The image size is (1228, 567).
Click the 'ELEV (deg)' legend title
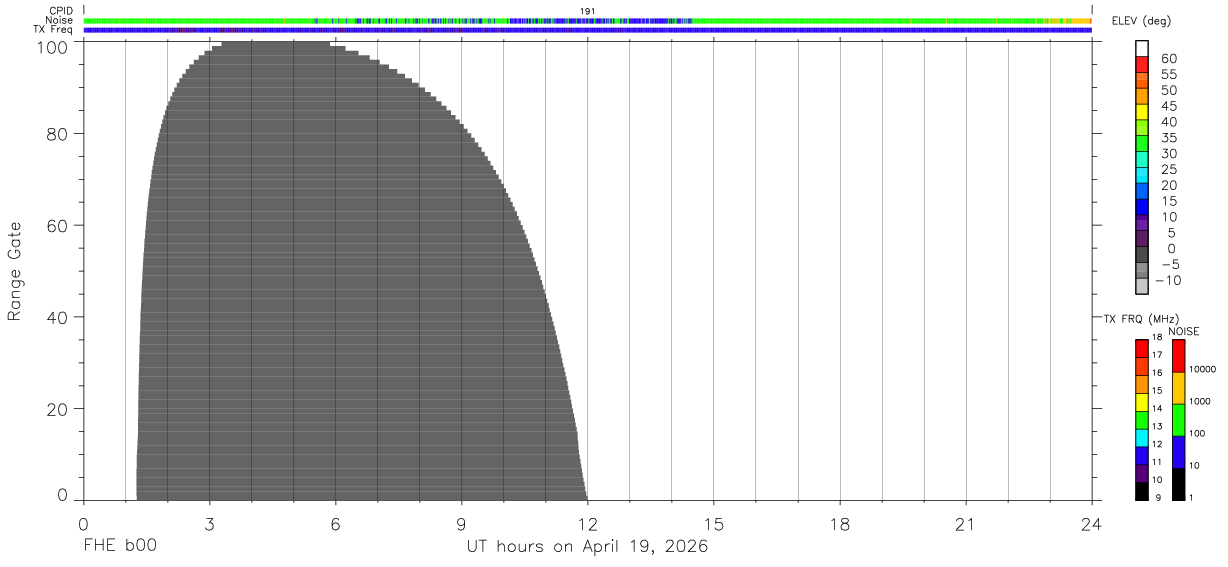1141,21
